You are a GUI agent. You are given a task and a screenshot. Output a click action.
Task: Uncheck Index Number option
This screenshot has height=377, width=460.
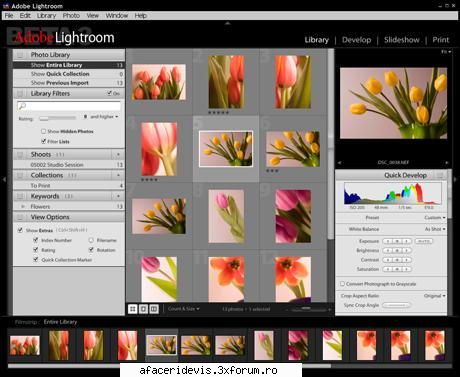coord(36,240)
